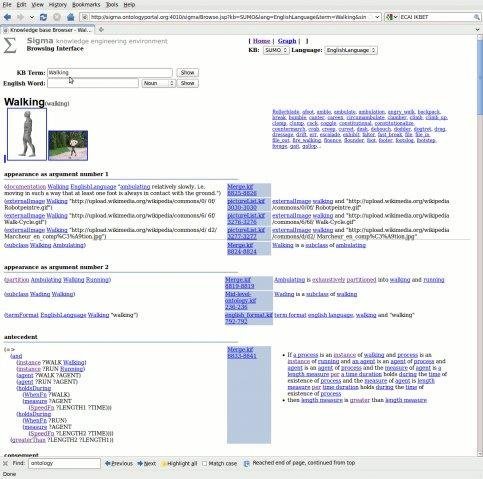
Task: Toggle Highlight all in Find bar
Action: [179, 463]
